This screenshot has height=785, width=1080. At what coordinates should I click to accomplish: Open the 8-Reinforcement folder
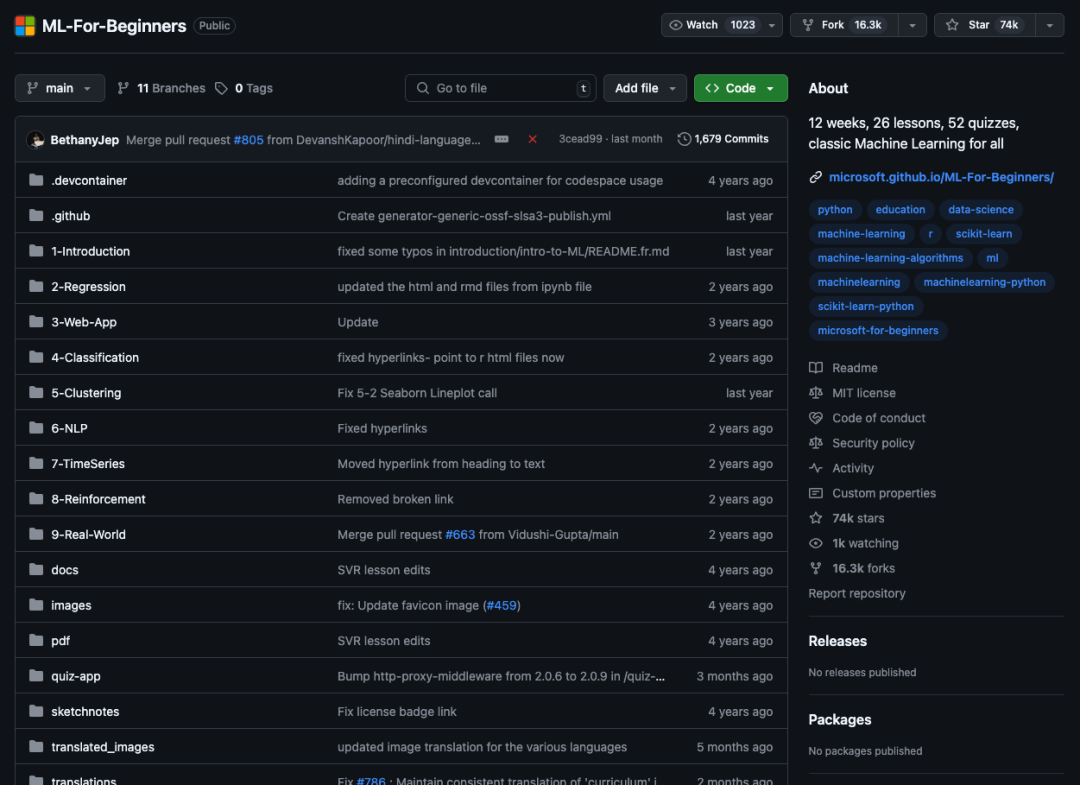[x=98, y=499]
